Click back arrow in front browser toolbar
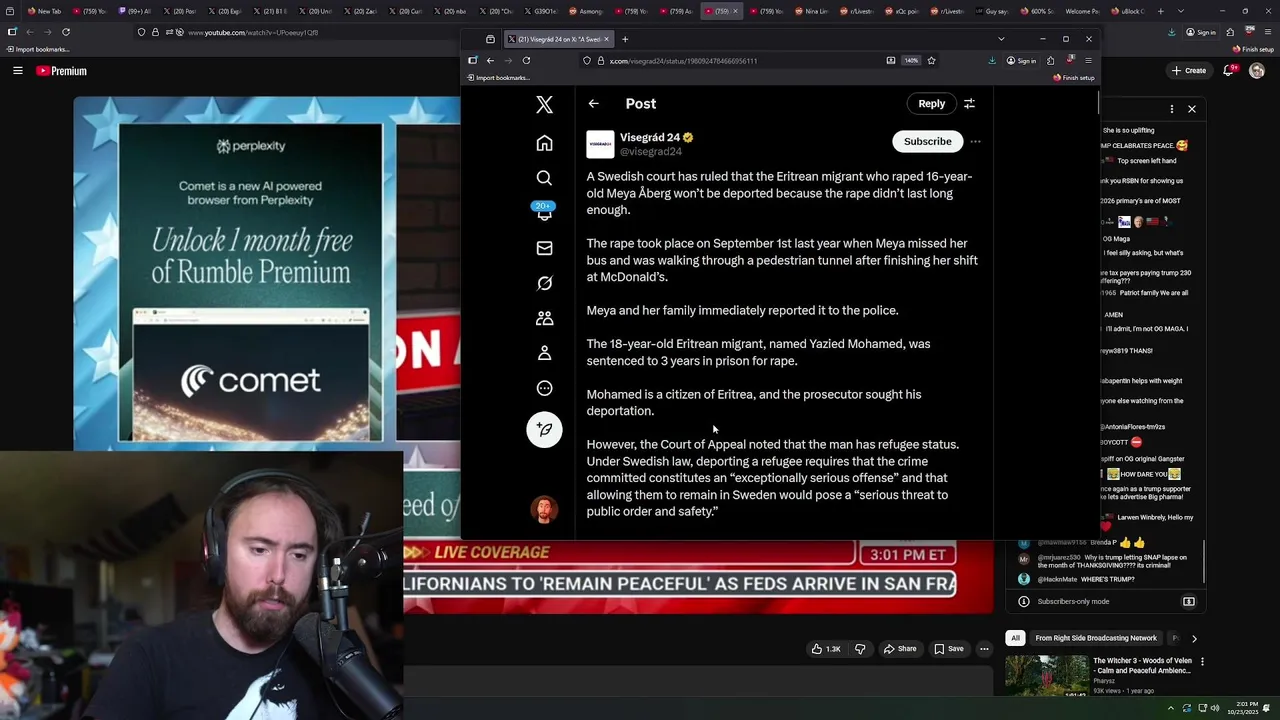Screen dimensions: 1280x720 [x=490, y=60]
